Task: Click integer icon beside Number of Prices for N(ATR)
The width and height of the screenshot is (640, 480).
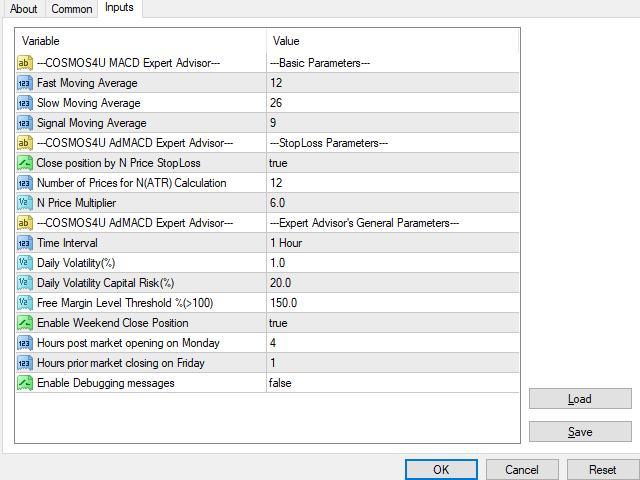Action: coord(25,183)
